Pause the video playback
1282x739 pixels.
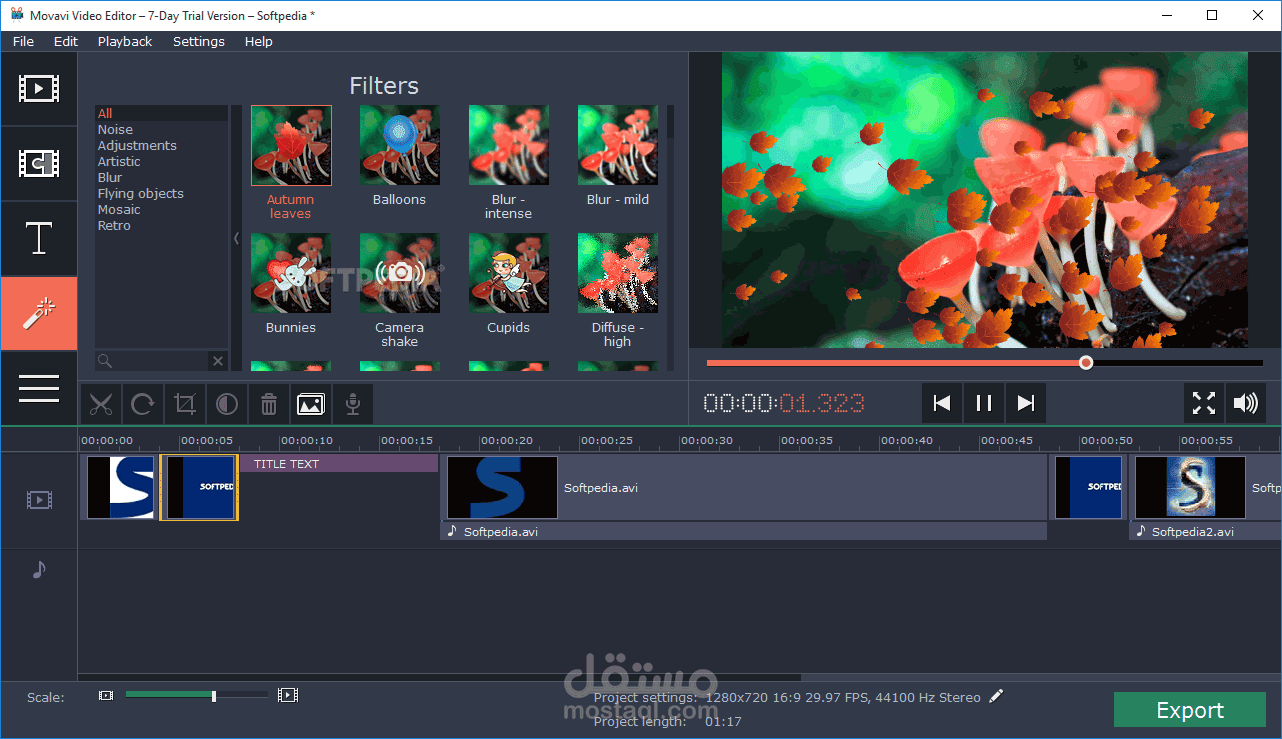[x=984, y=403]
